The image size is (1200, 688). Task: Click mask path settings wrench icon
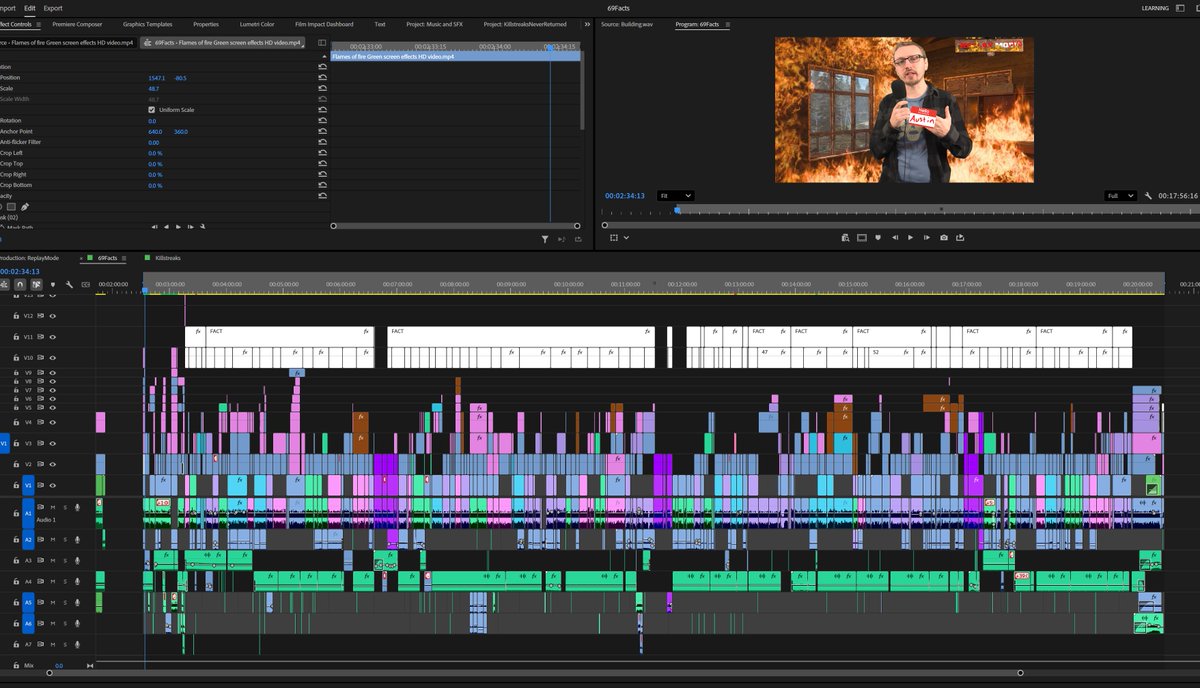coord(202,227)
